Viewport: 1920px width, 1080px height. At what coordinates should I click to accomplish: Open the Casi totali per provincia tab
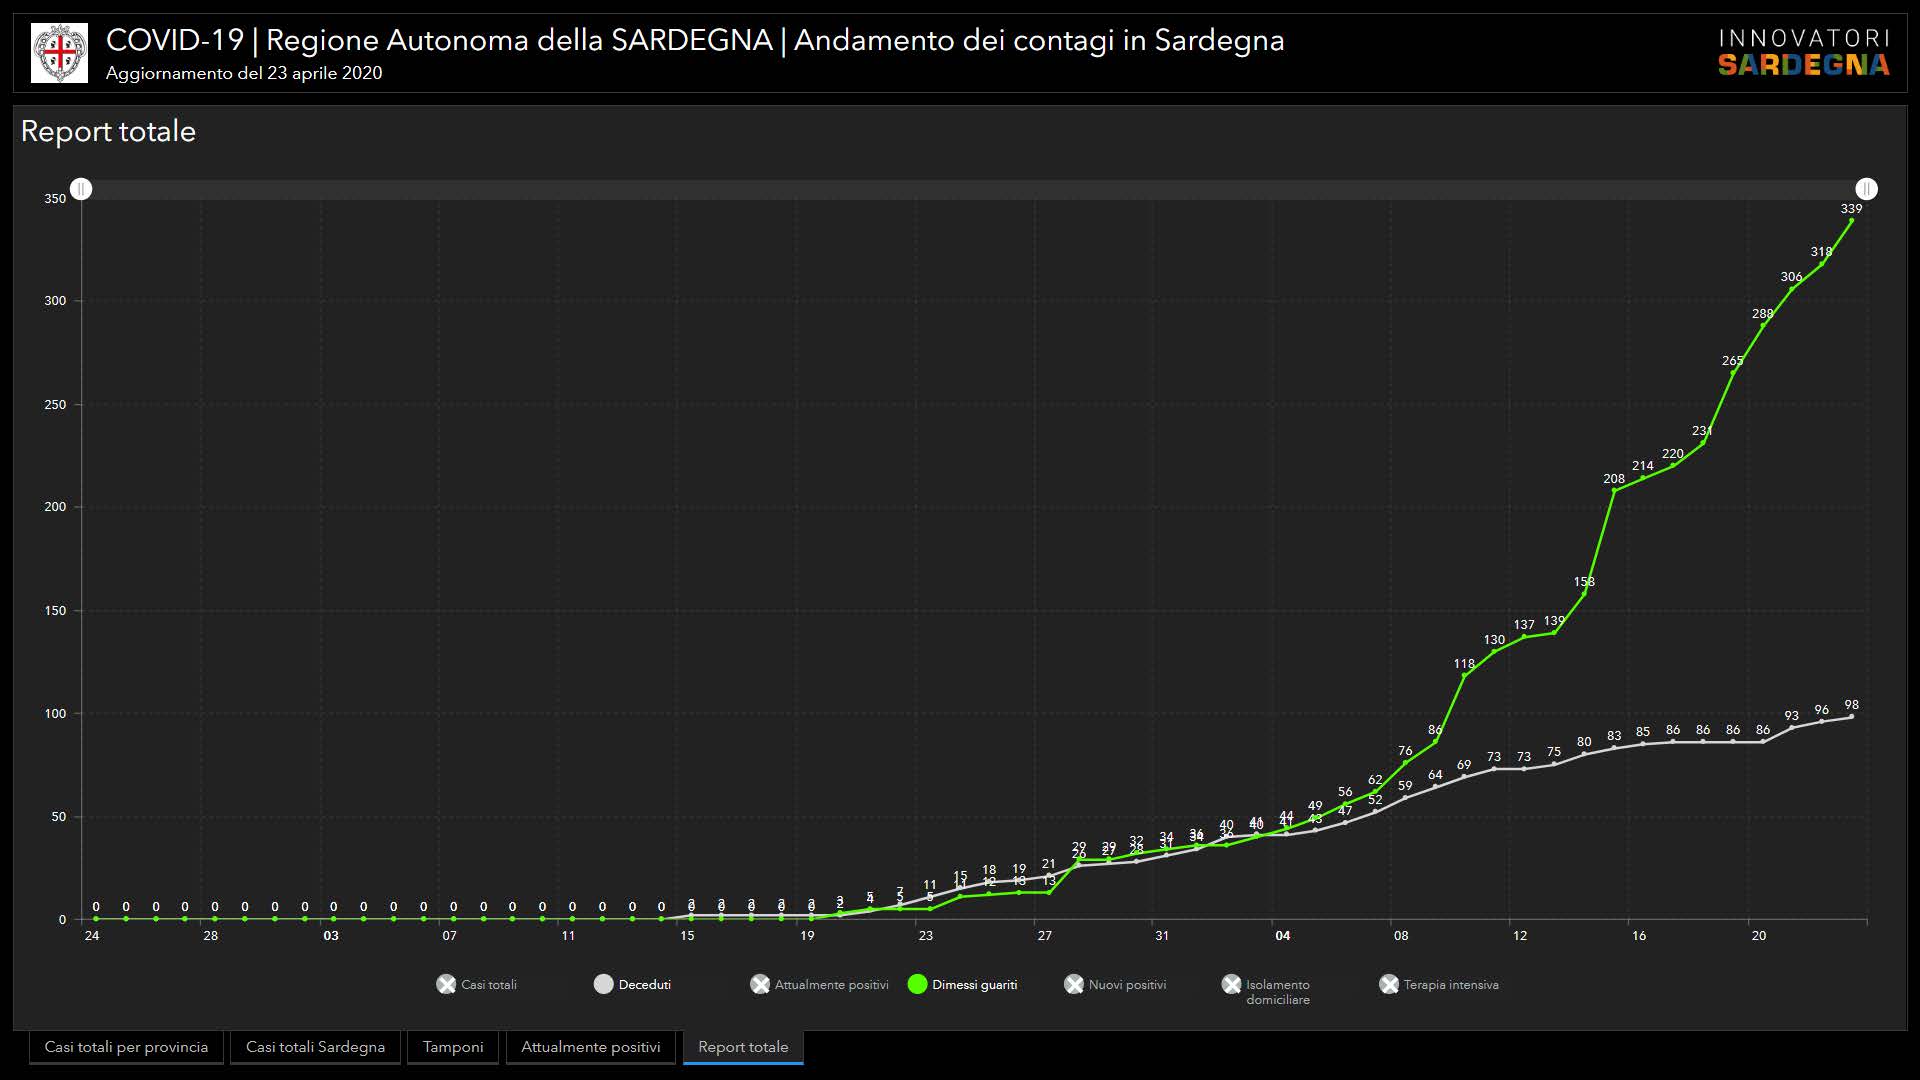[x=126, y=1047]
